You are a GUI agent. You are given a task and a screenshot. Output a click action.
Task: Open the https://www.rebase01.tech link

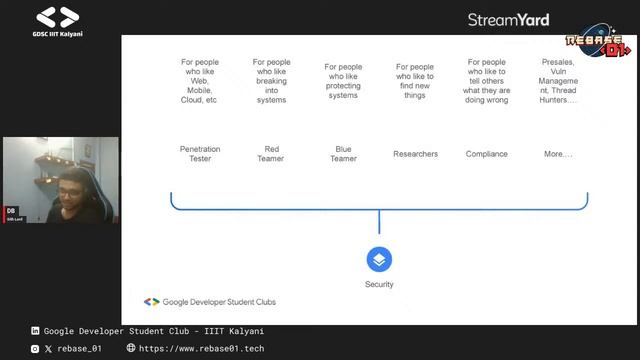click(x=202, y=349)
